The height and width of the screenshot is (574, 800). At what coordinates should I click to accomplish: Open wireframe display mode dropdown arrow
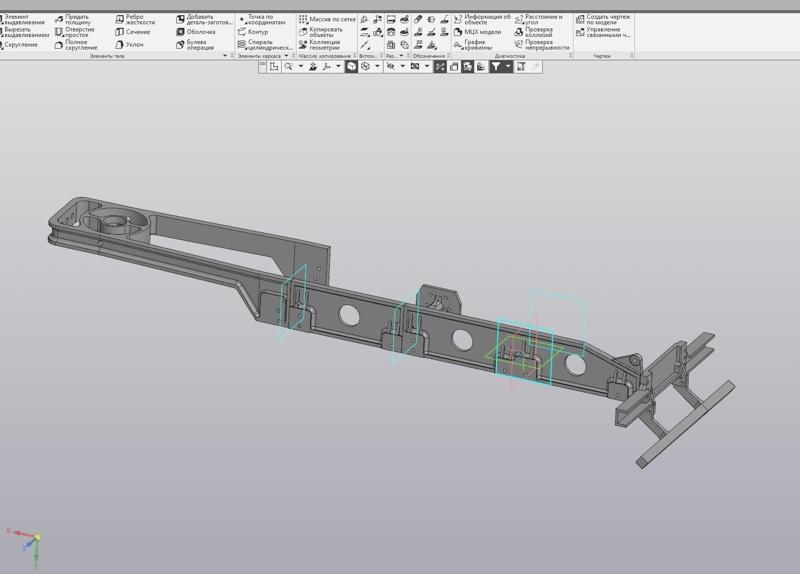pos(377,67)
